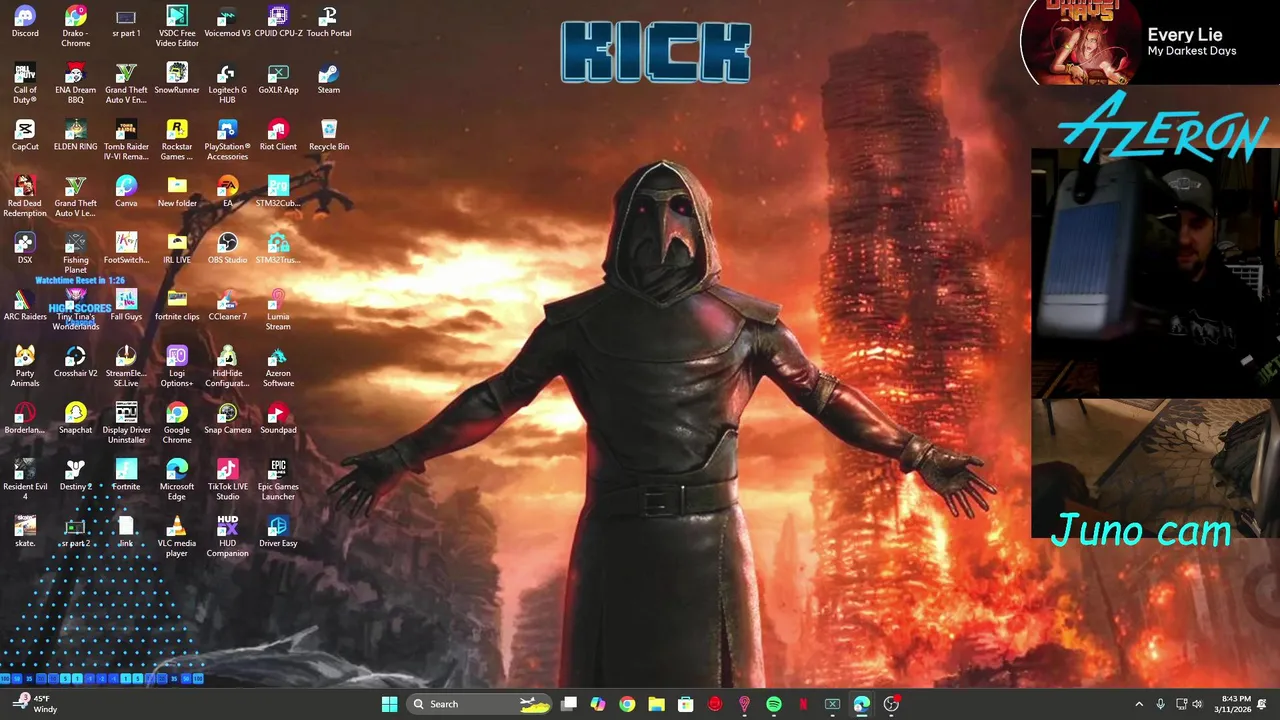This screenshot has height=720, width=1280.
Task: Open File Explorer from the taskbar
Action: [x=656, y=704]
